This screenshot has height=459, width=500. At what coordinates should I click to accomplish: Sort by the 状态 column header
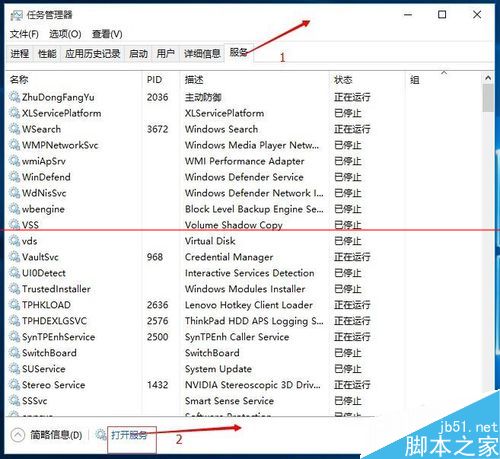343,79
